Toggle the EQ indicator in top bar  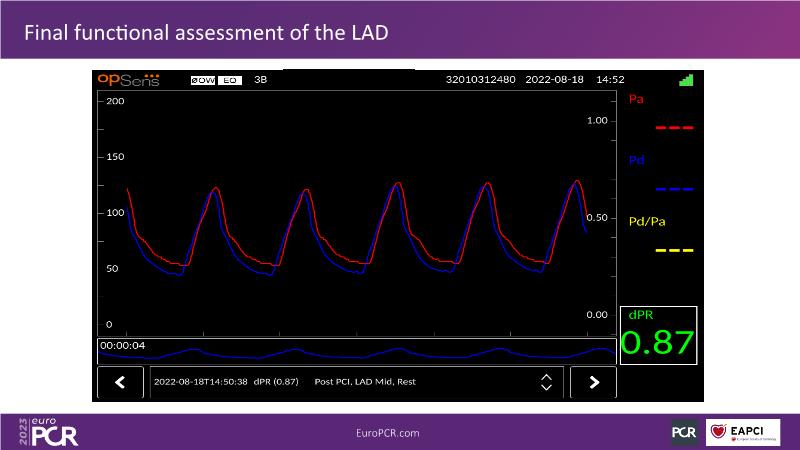229,80
